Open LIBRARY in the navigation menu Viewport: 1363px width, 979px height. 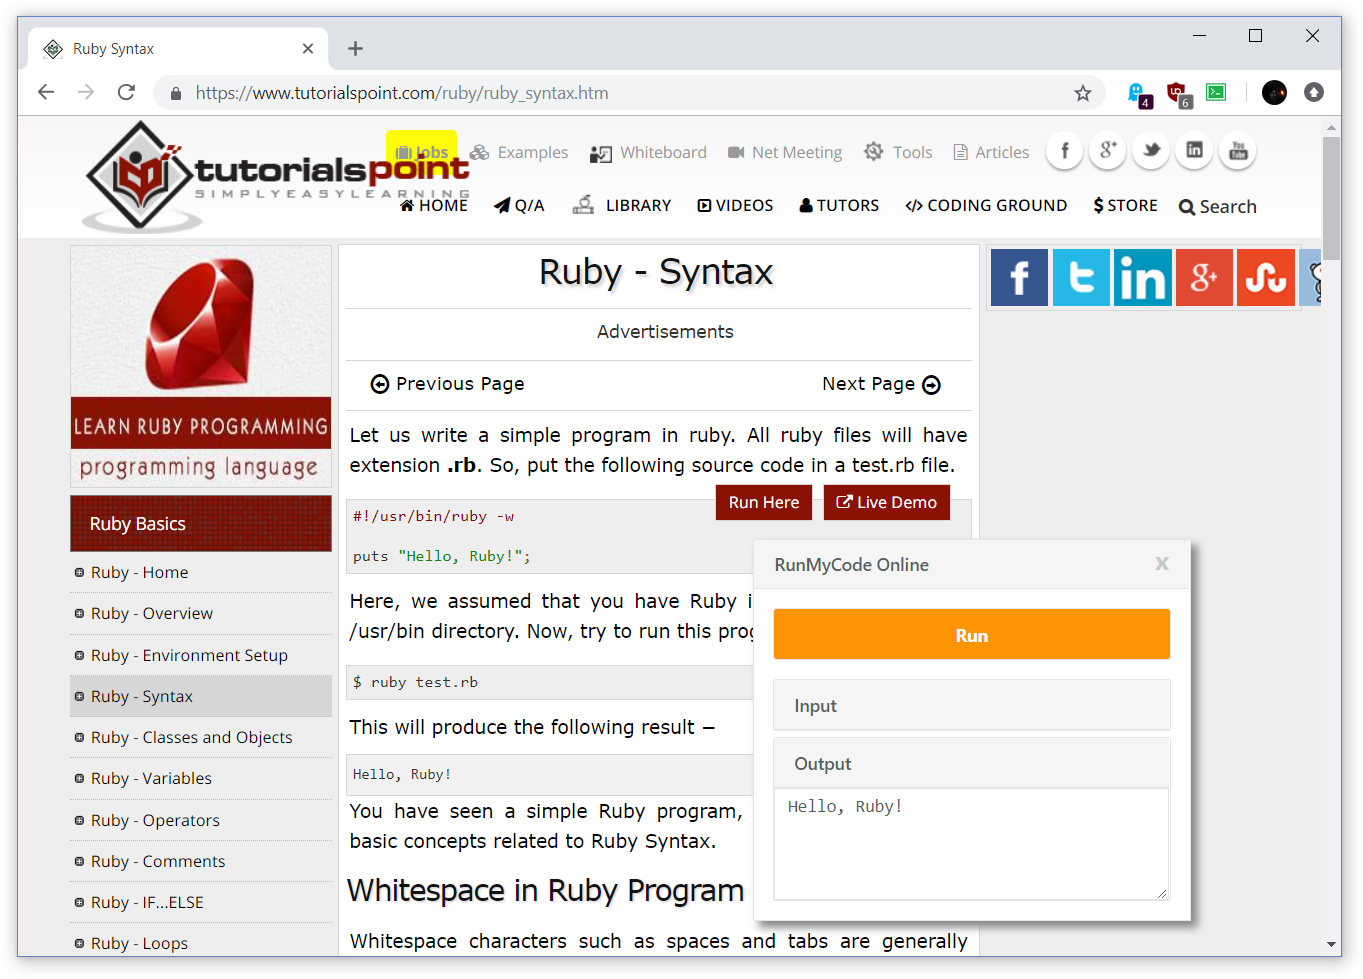(622, 205)
